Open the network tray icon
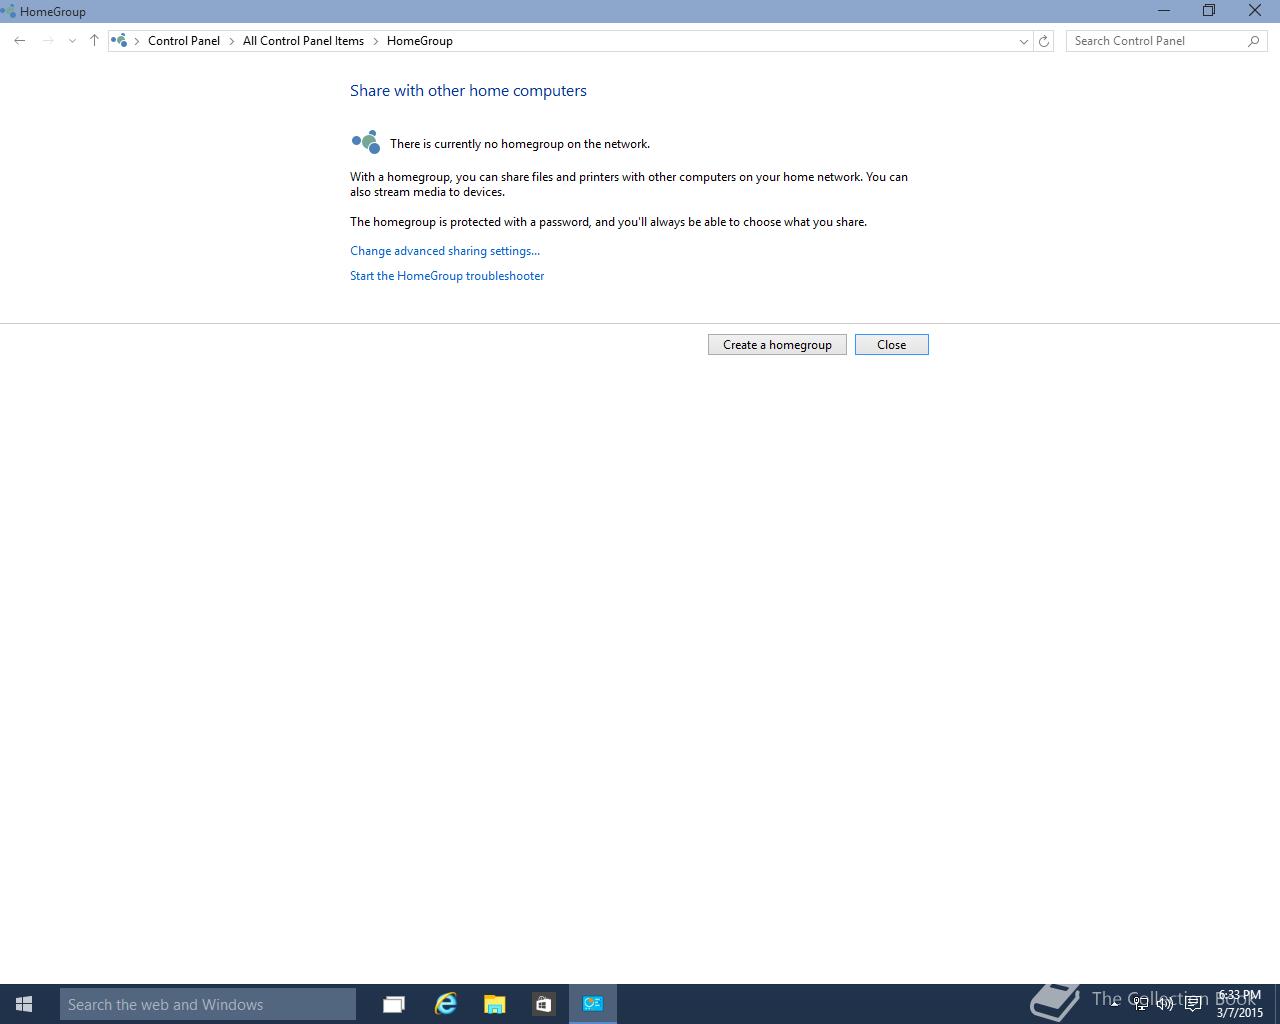The height and width of the screenshot is (1024, 1280). tap(1140, 1004)
